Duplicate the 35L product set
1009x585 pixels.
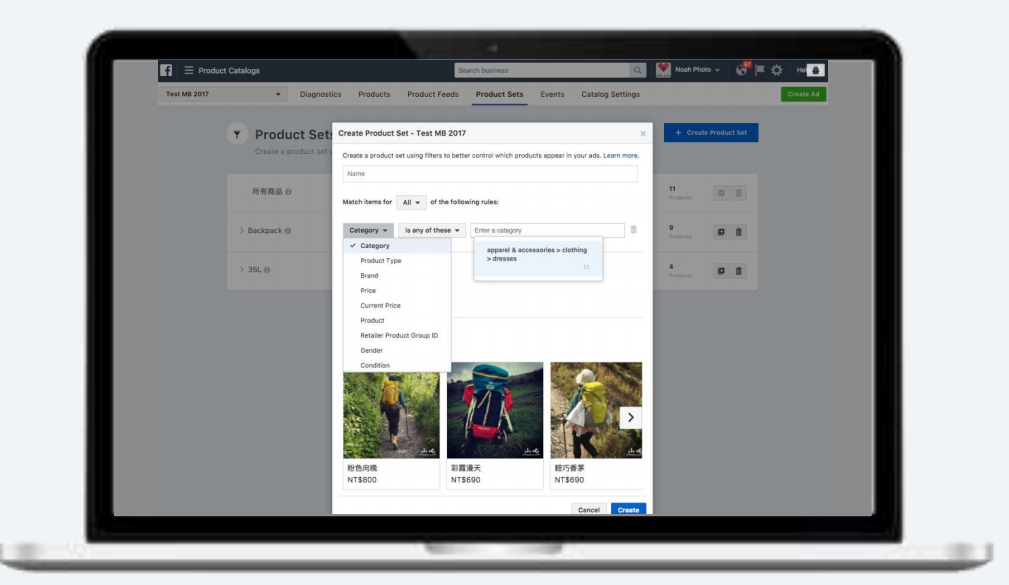[x=721, y=271]
